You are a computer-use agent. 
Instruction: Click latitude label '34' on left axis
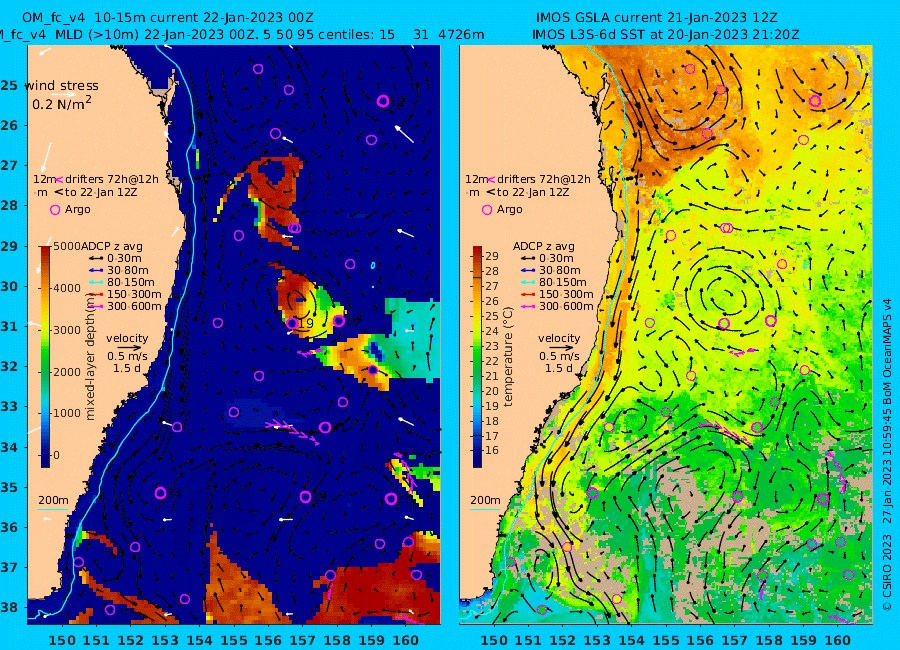point(9,447)
